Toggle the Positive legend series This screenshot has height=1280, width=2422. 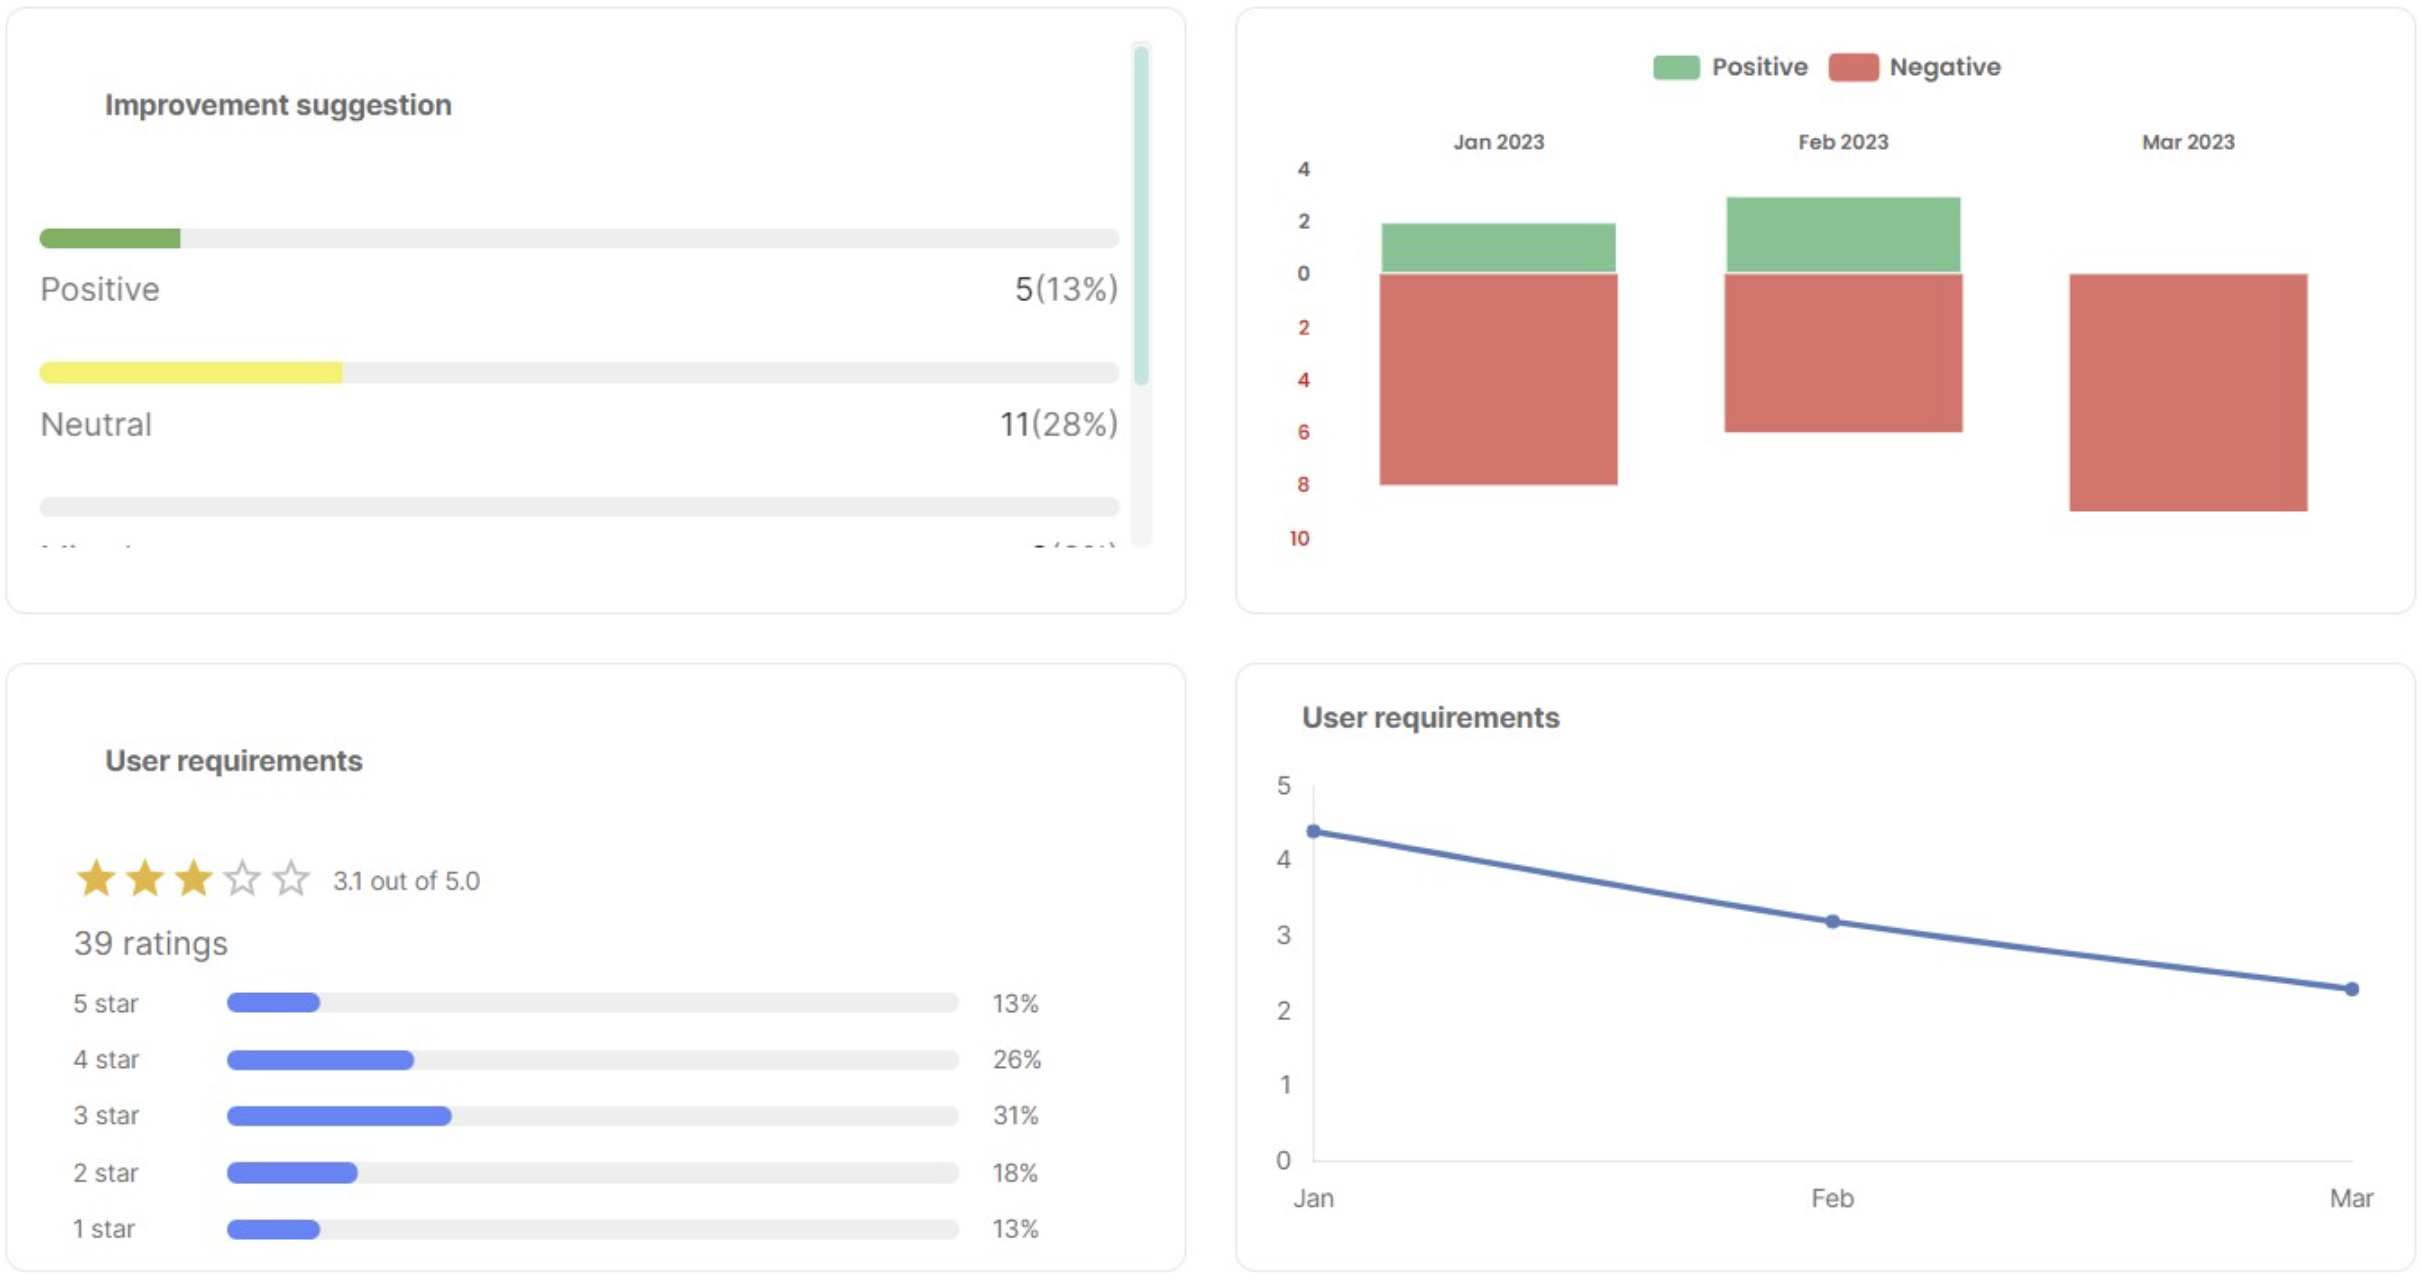click(x=1758, y=67)
